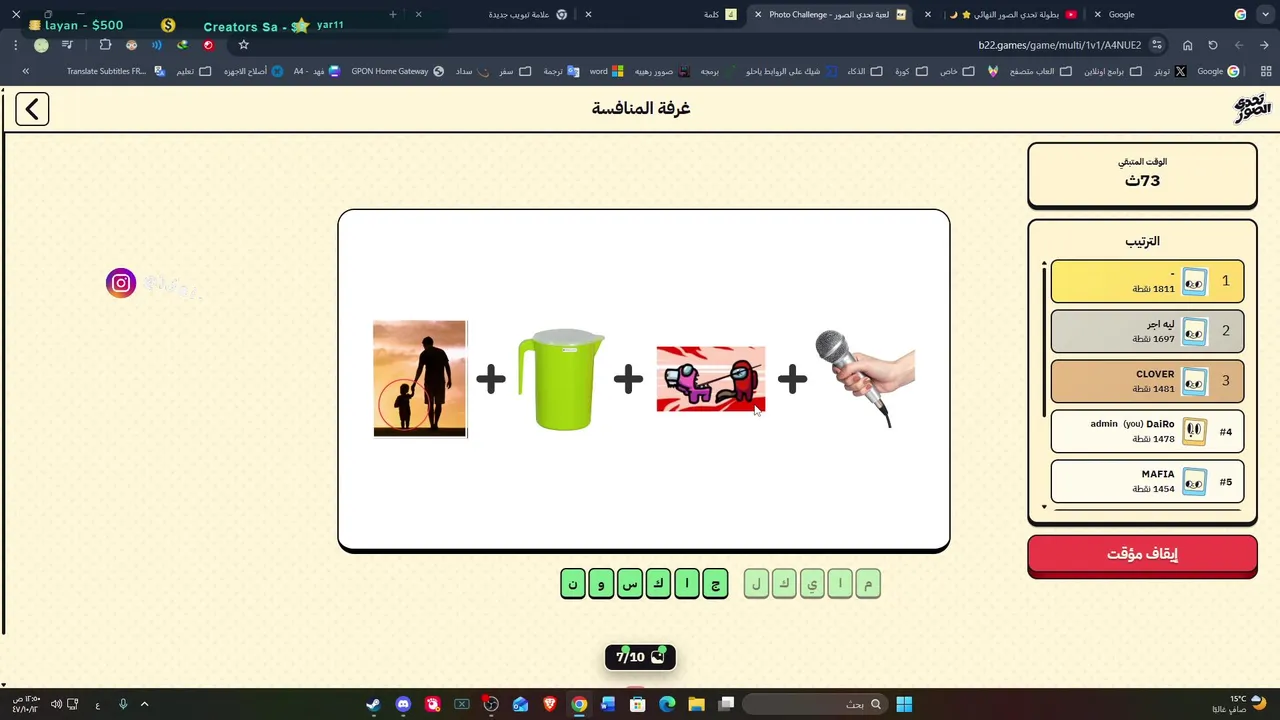Open the سفر bookmark folder

[x=515, y=71]
